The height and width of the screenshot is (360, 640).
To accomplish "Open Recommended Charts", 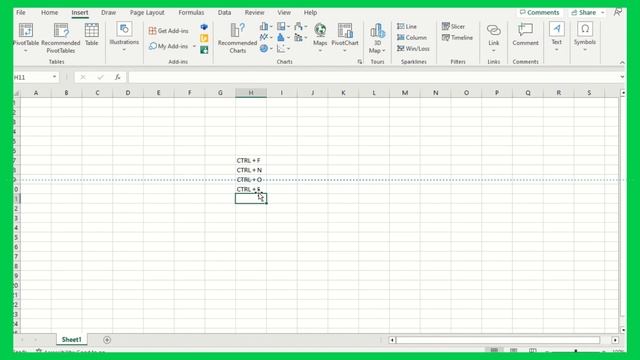I will (238, 38).
